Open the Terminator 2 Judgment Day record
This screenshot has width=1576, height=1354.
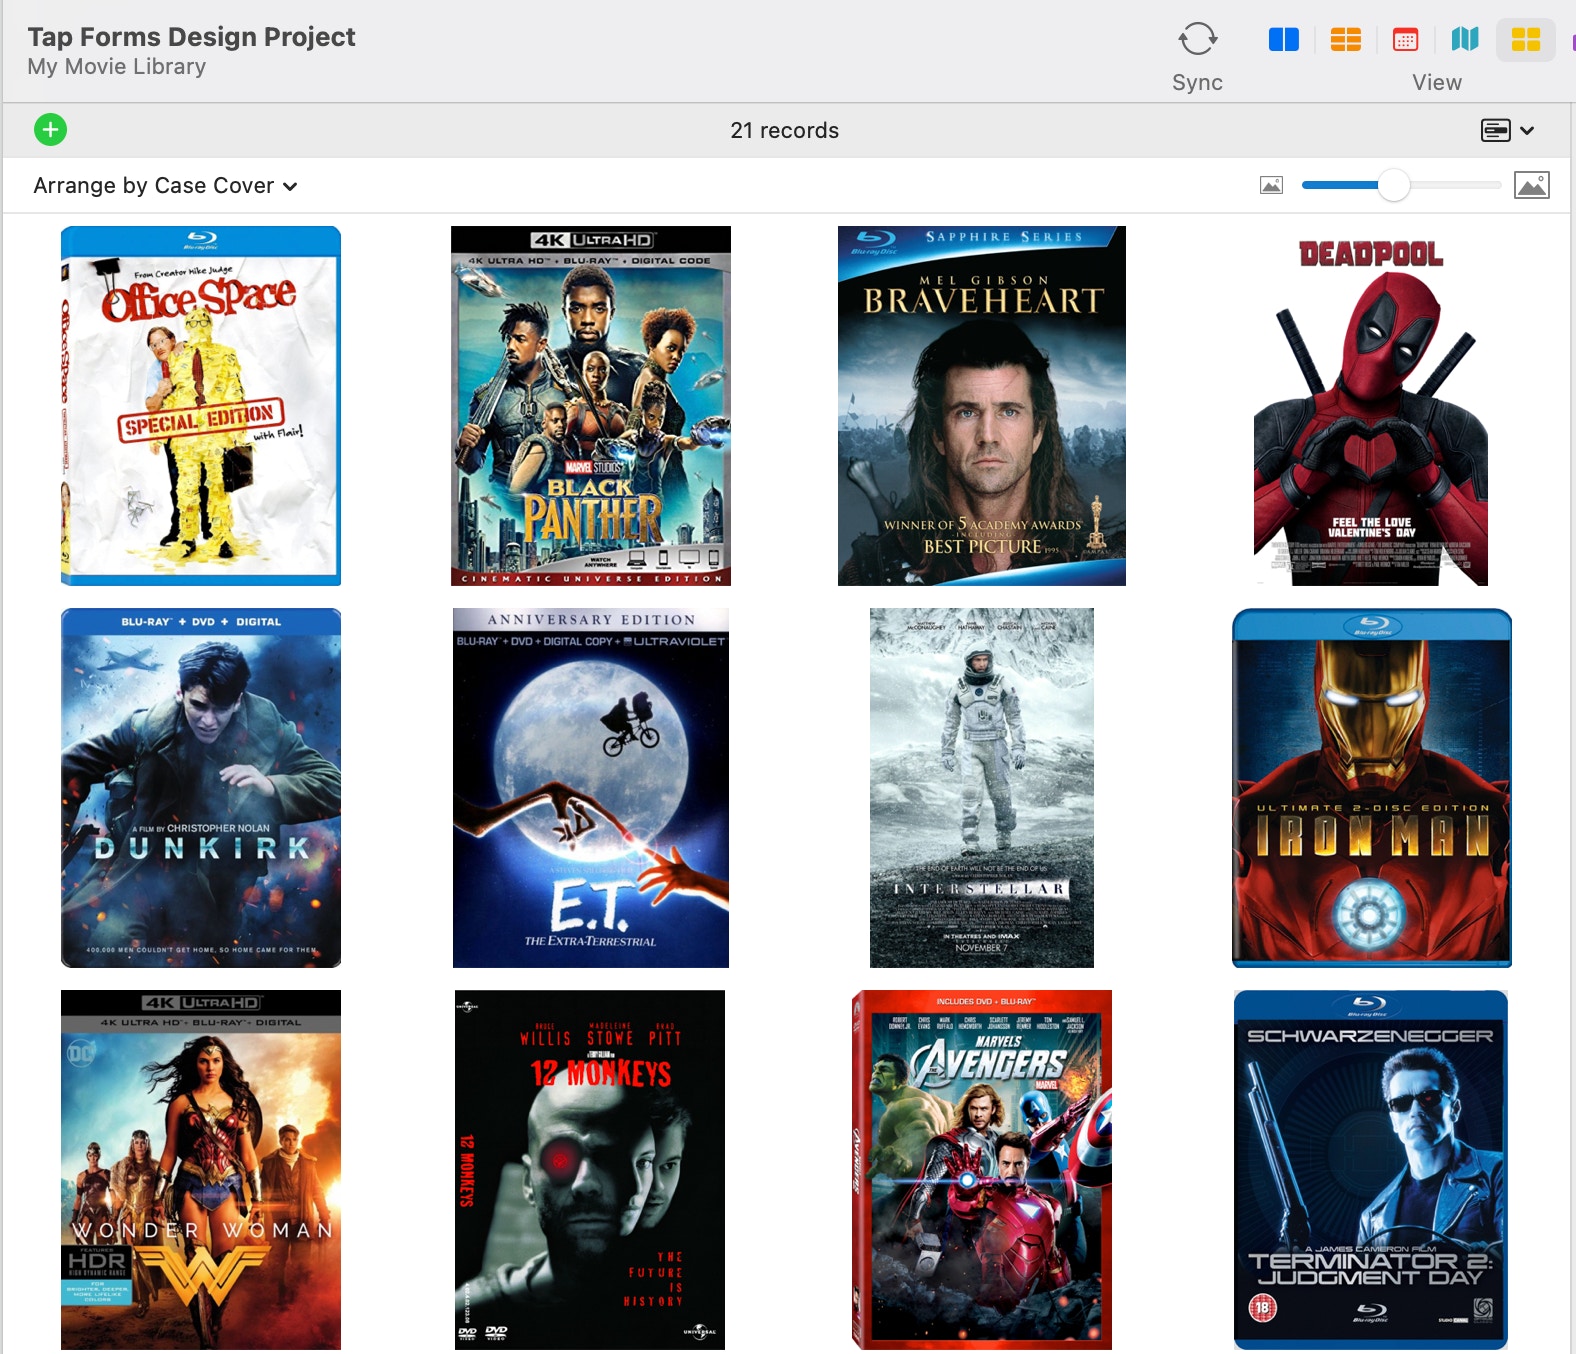pyautogui.click(x=1371, y=1170)
